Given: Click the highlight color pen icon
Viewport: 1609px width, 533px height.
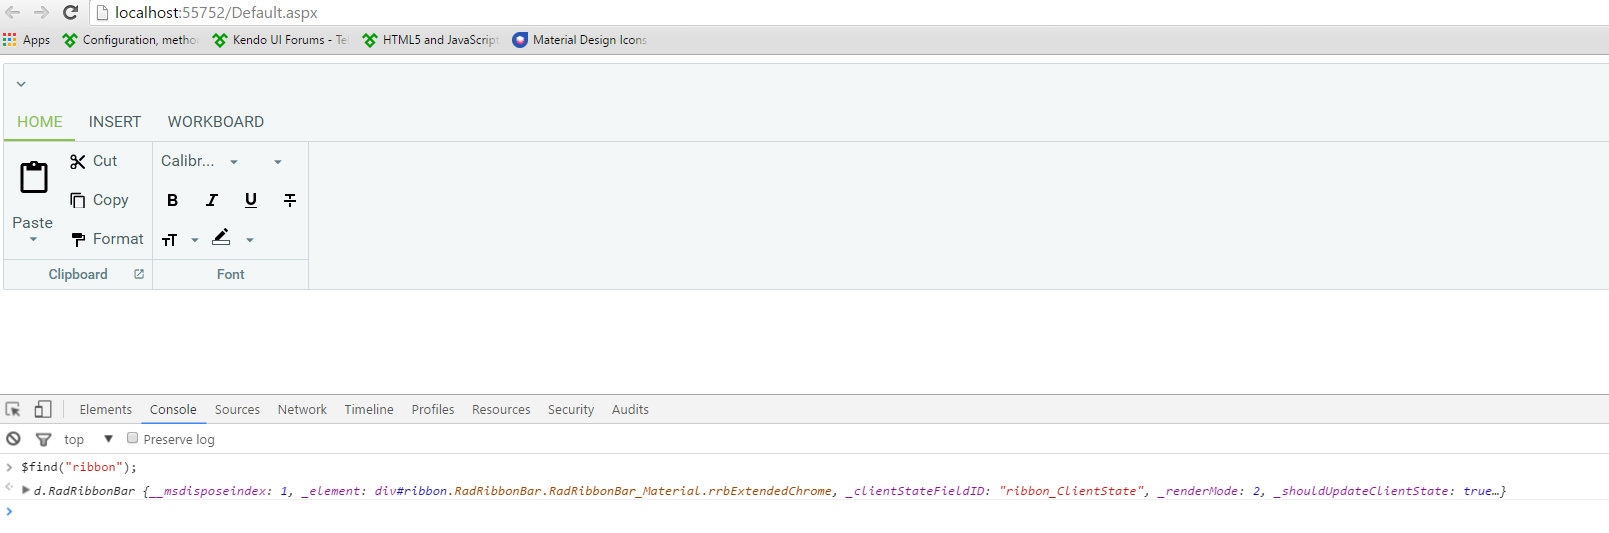Looking at the screenshot, I should [x=222, y=238].
